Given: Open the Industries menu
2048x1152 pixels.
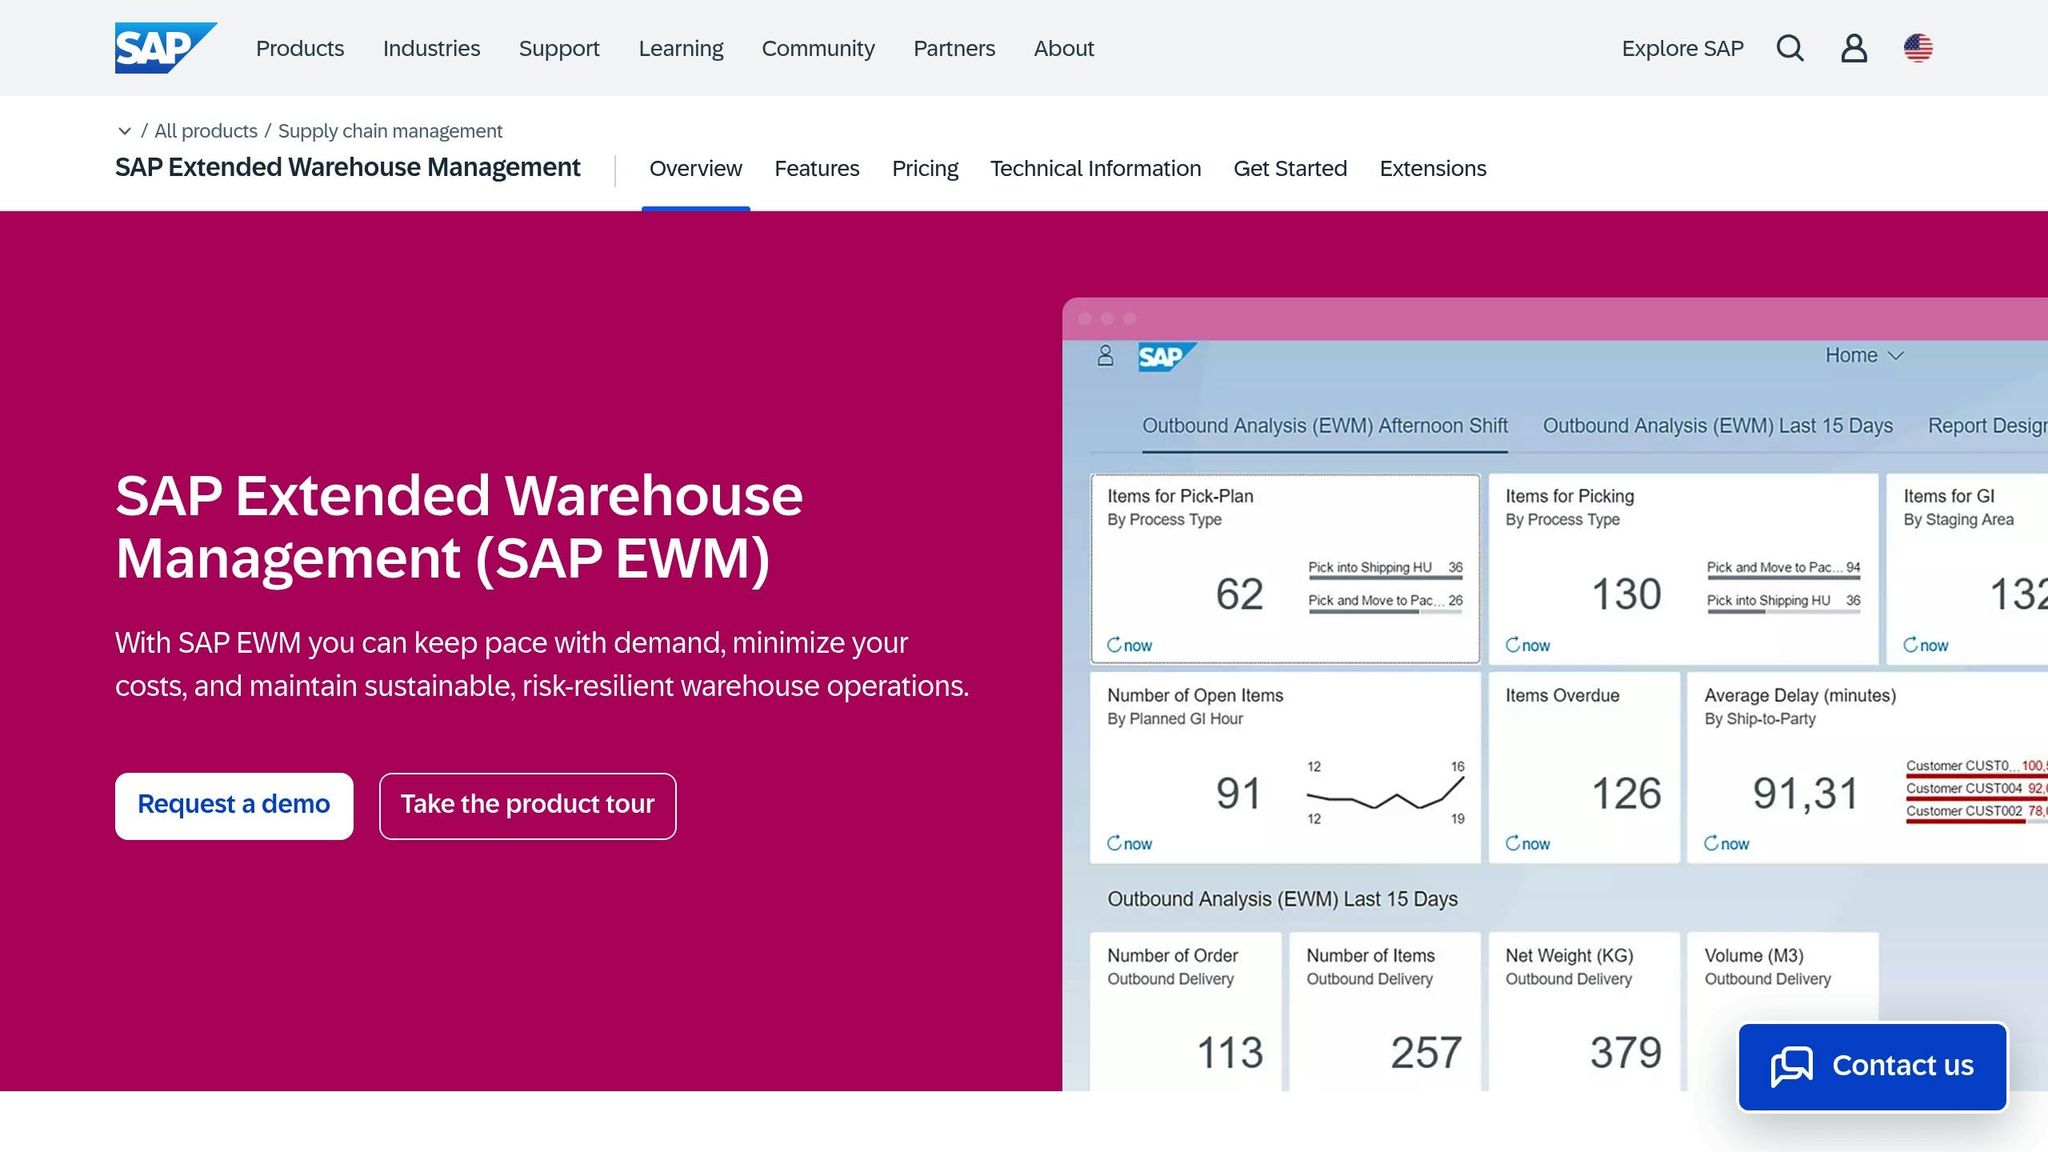Looking at the screenshot, I should coord(431,48).
